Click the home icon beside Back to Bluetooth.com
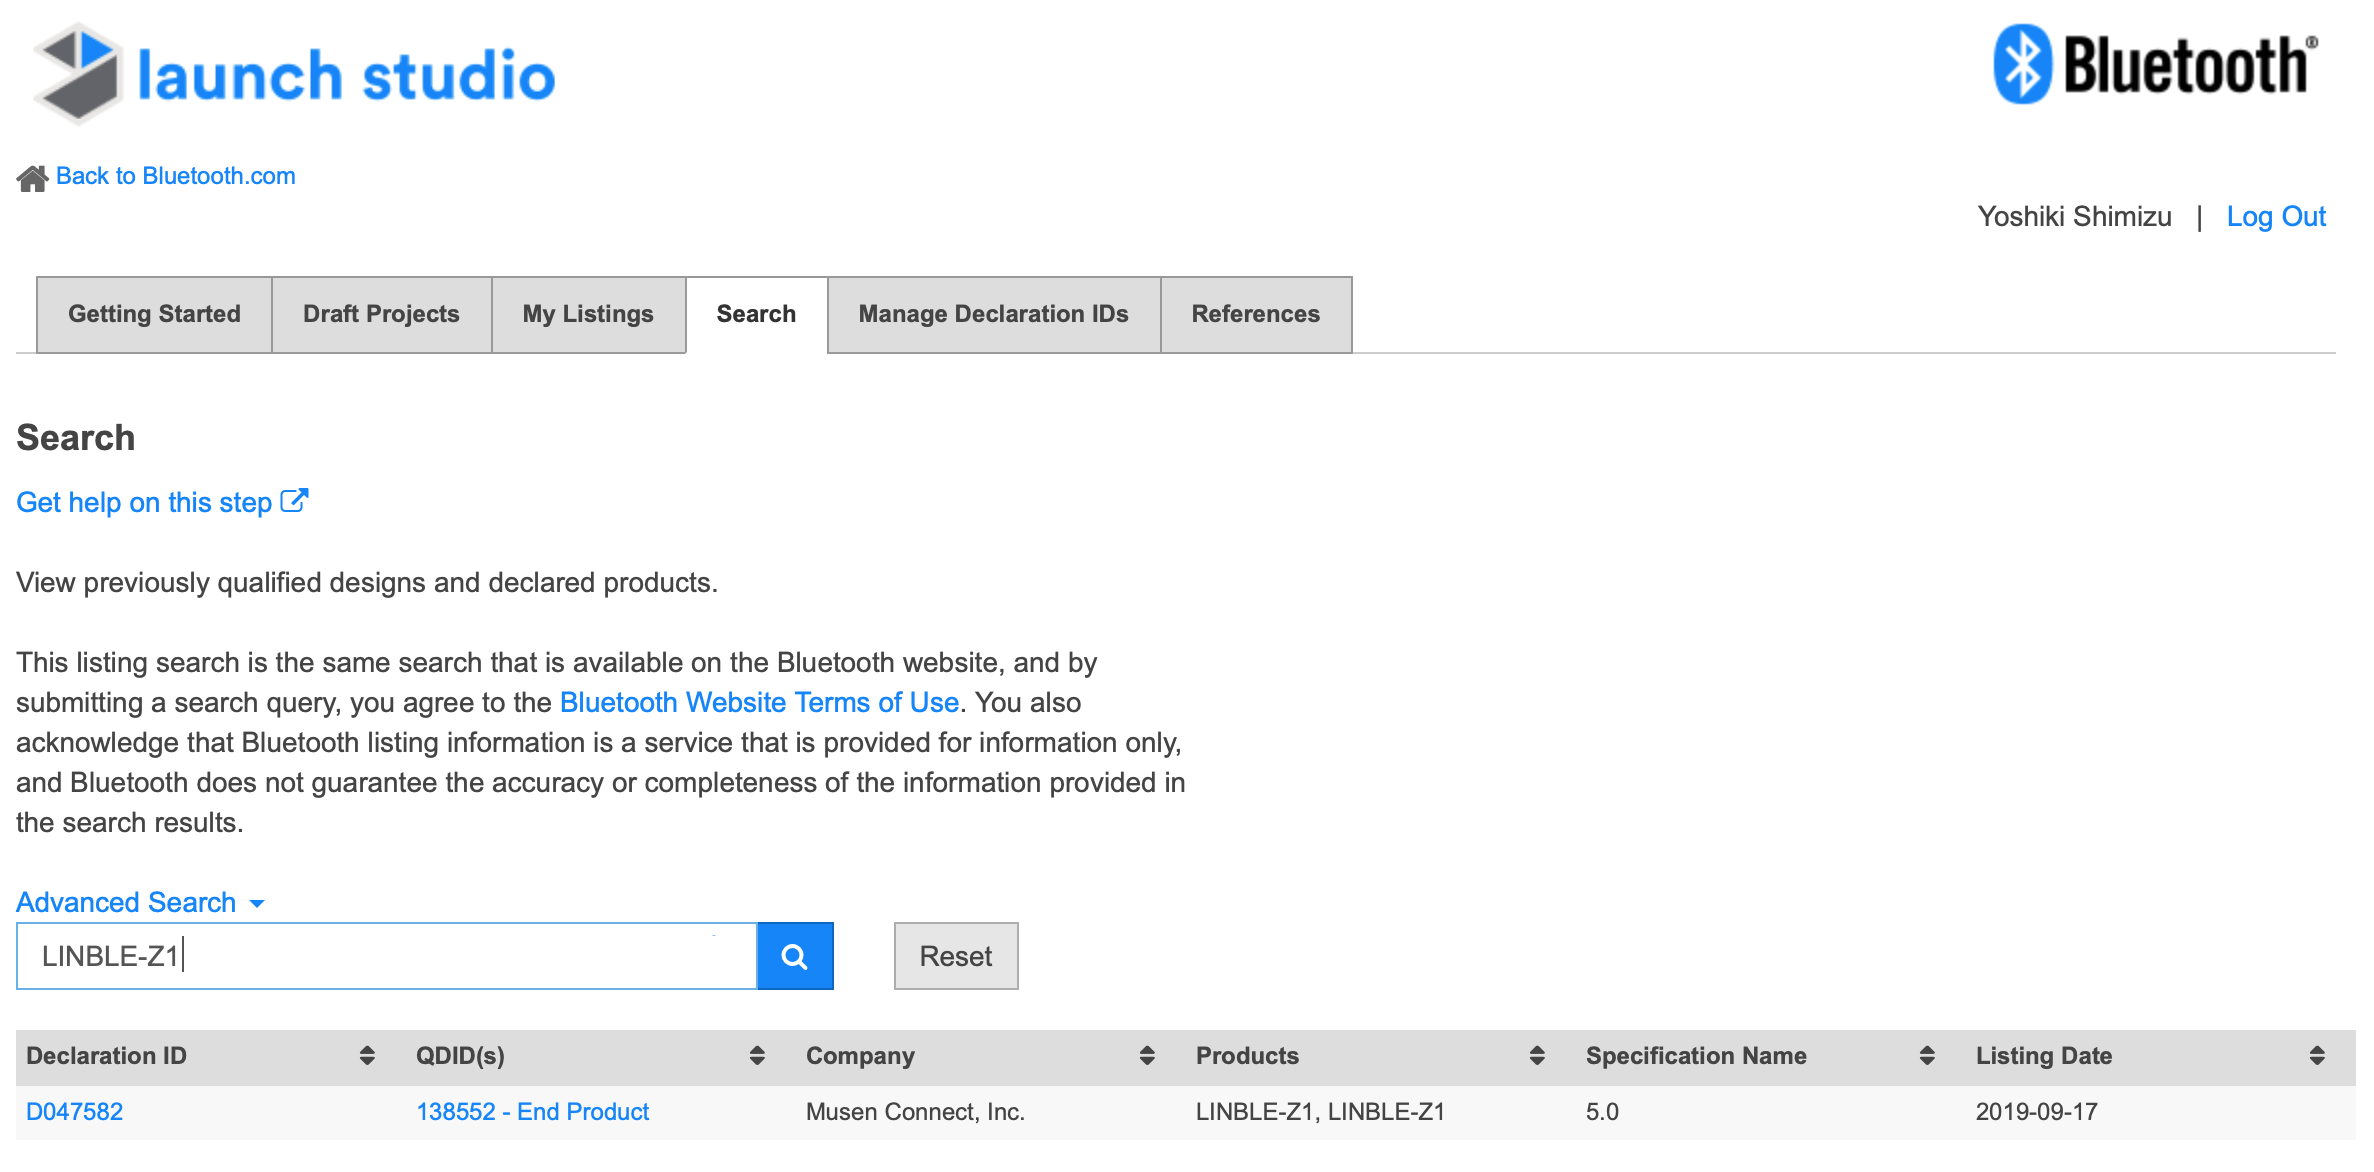The height and width of the screenshot is (1172, 2374). pos(32,178)
